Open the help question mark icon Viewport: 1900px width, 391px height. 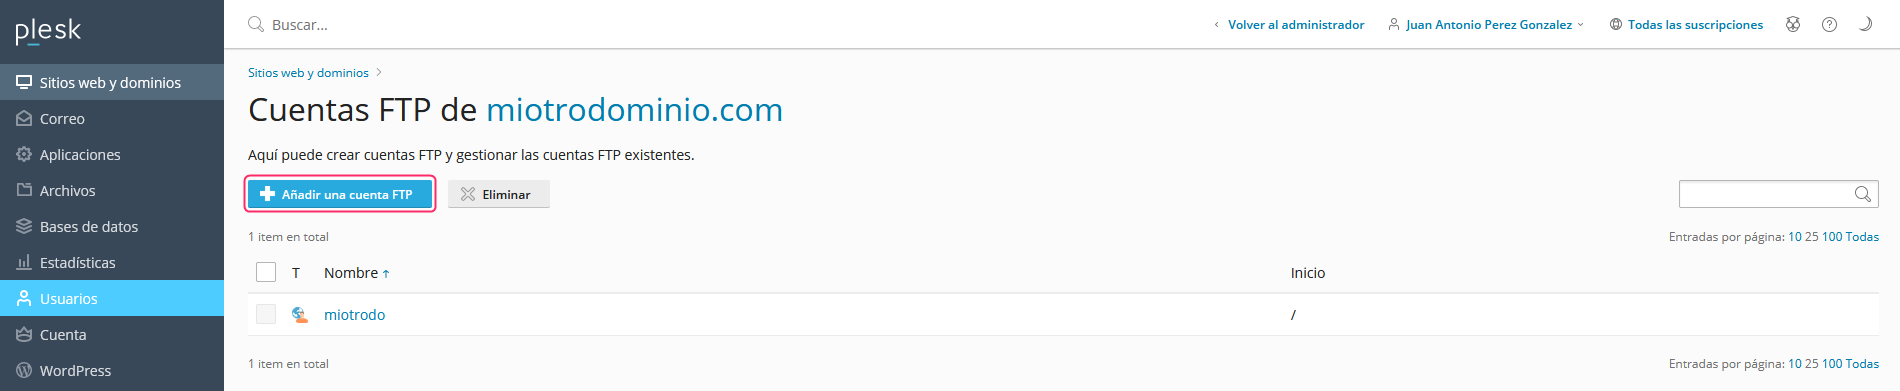(x=1829, y=25)
